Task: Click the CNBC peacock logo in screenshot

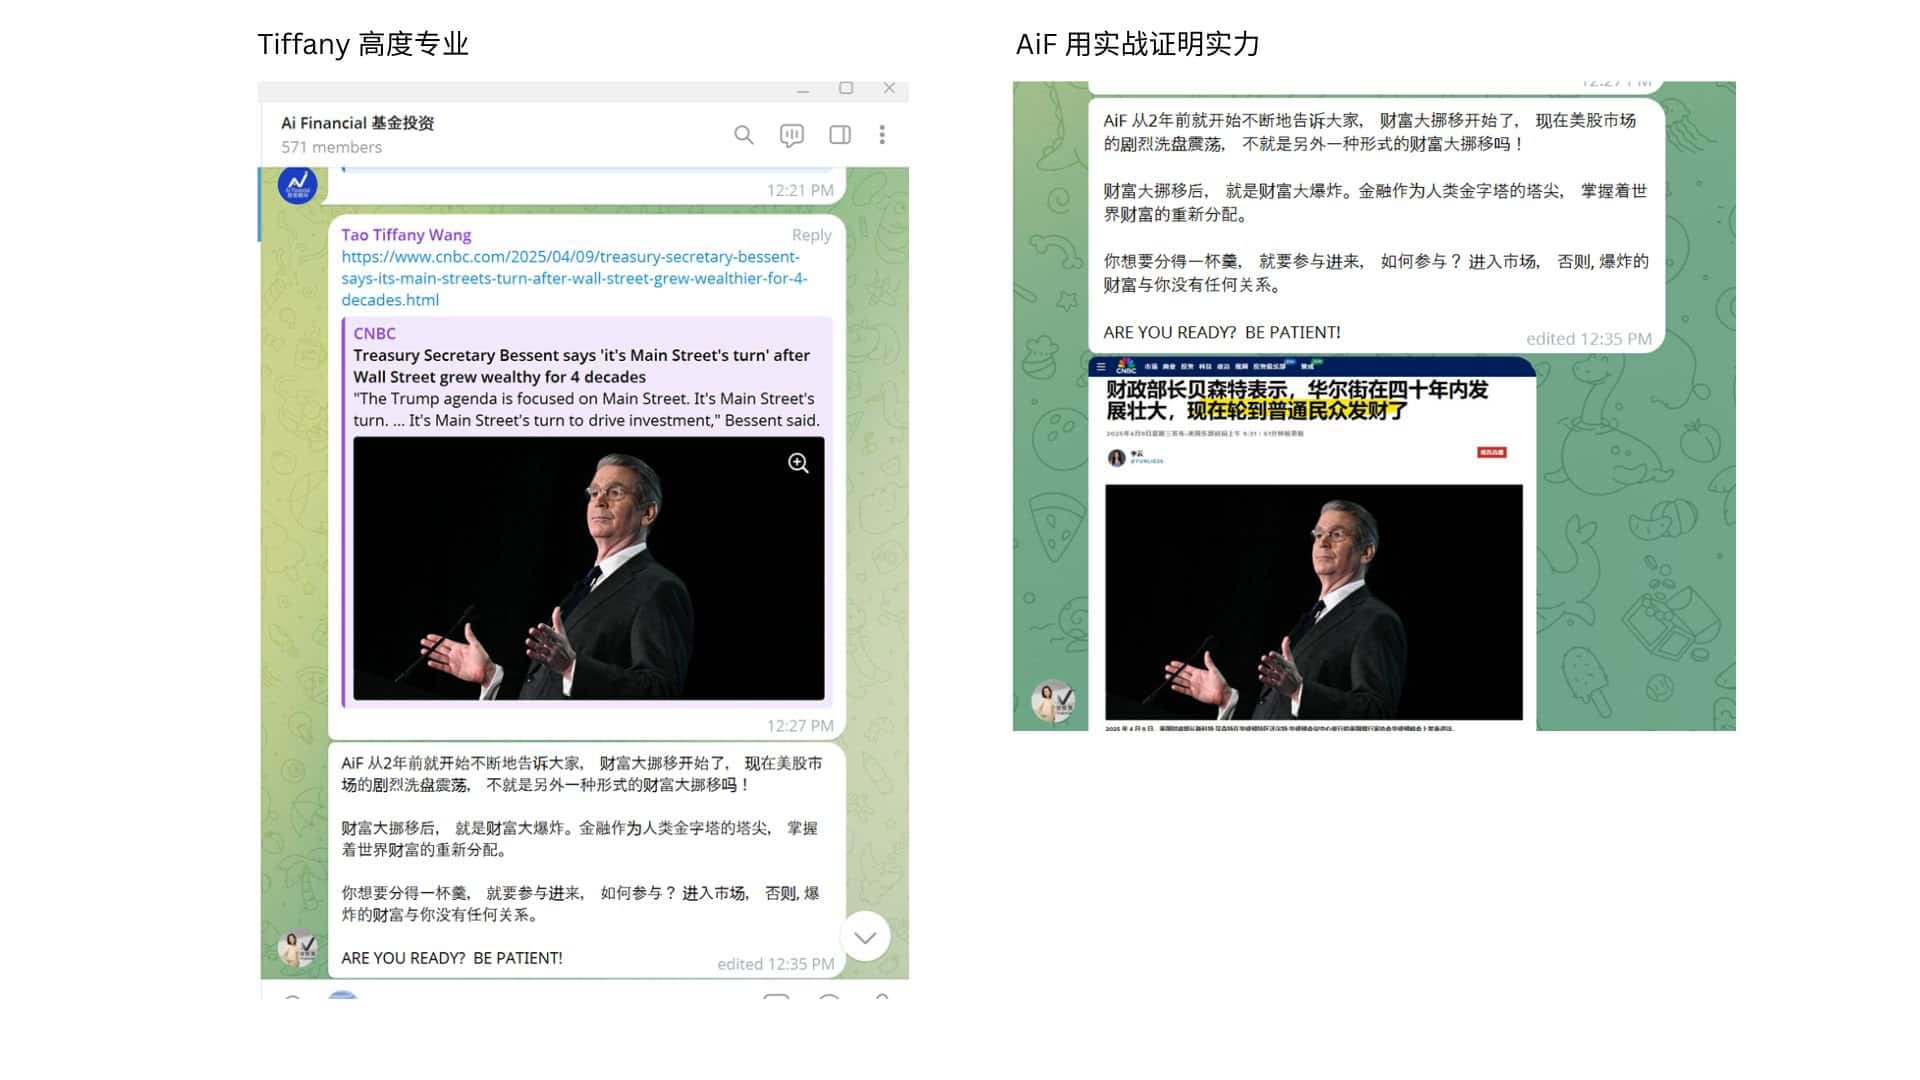Action: (x=1126, y=366)
